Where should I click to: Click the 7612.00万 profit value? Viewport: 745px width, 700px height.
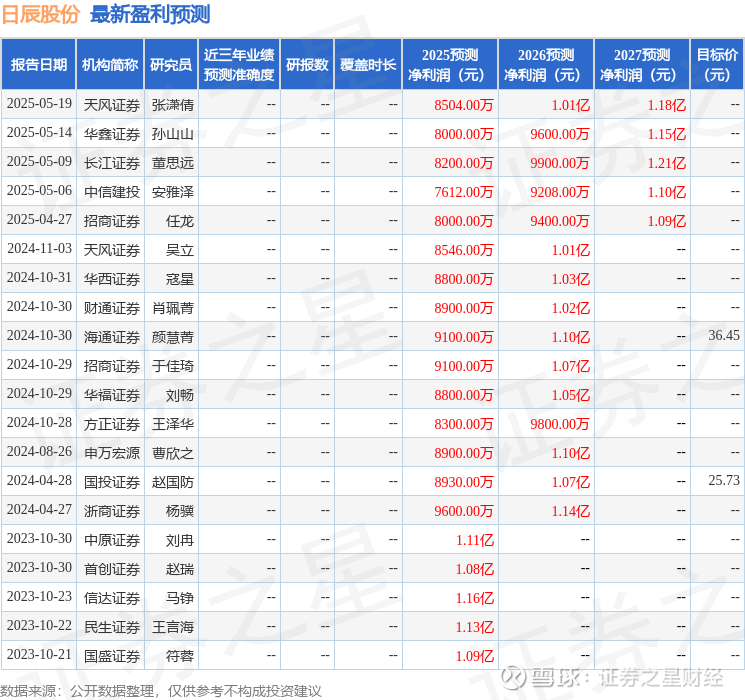(464, 192)
